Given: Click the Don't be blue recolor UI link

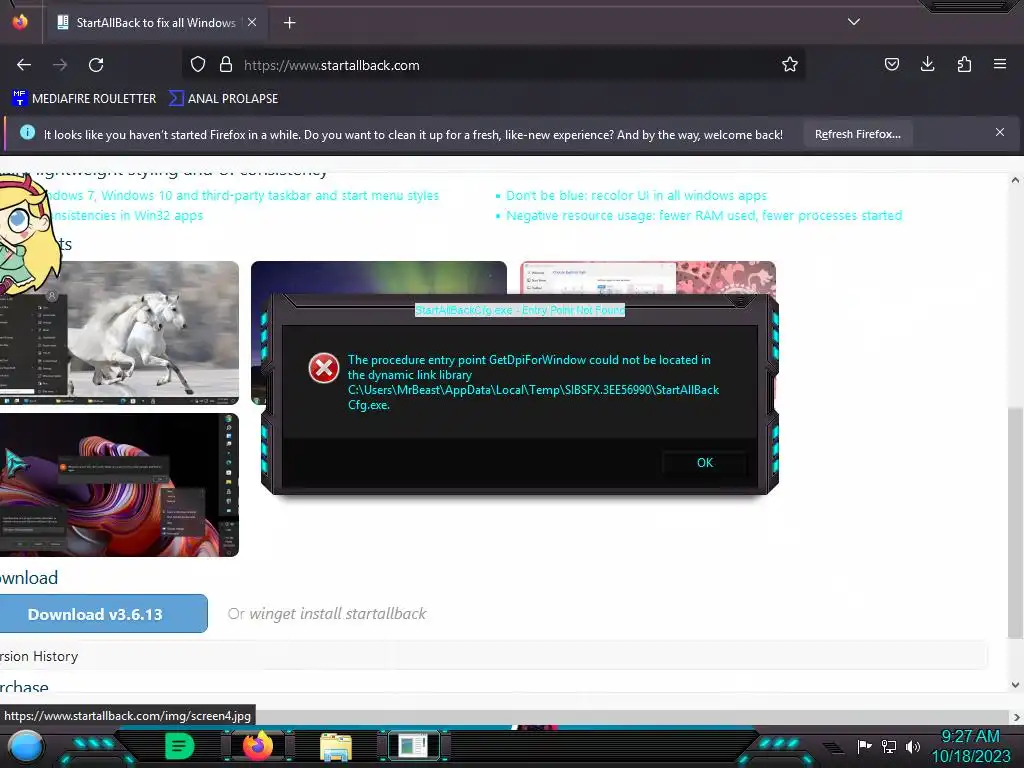Looking at the screenshot, I should (x=636, y=195).
